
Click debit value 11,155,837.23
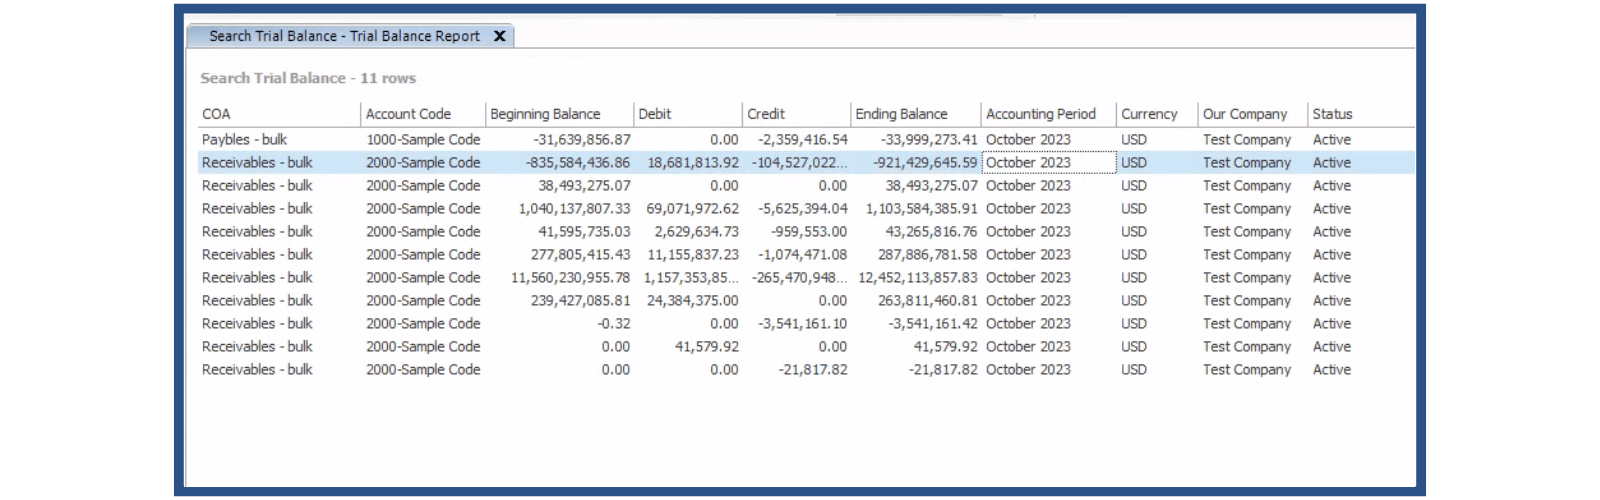pos(693,255)
